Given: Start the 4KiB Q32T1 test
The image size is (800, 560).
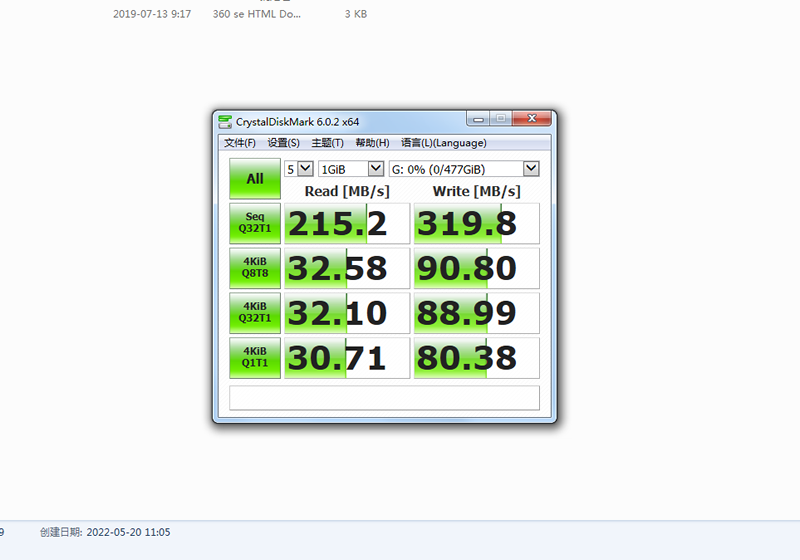Looking at the screenshot, I should tap(255, 313).
